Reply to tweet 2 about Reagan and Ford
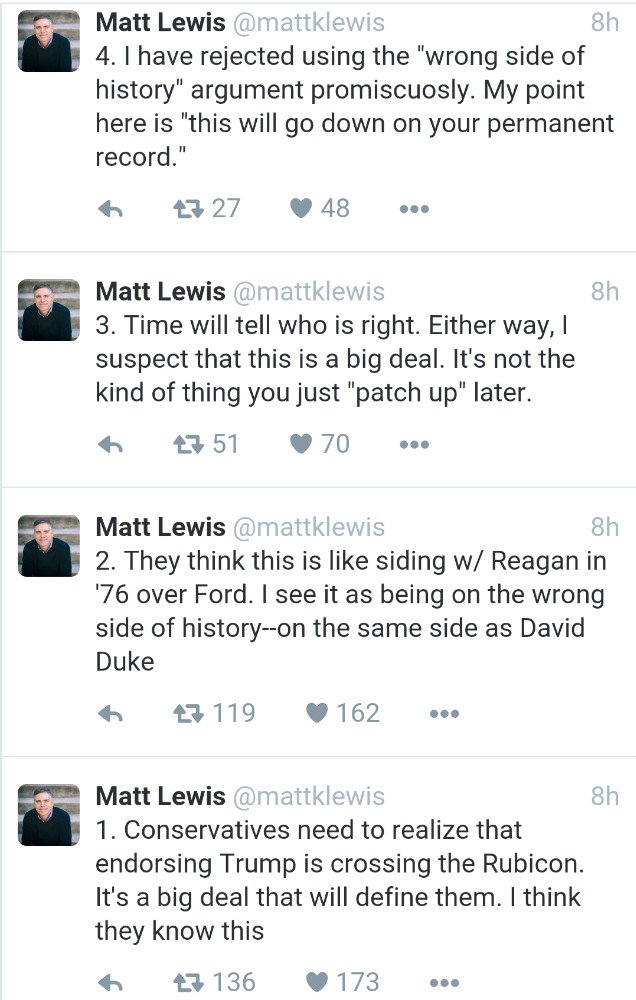Screen dimensions: 636x1000 [110, 714]
